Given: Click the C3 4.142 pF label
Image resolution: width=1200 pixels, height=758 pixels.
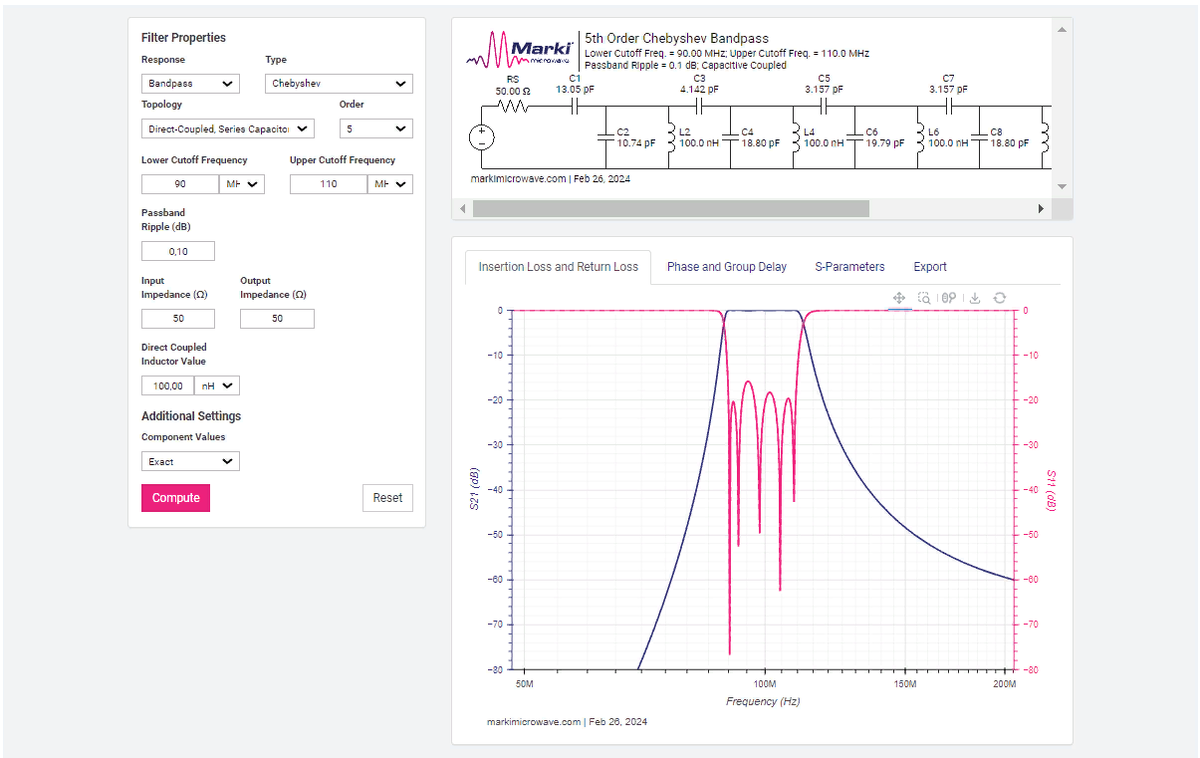Looking at the screenshot, I should tap(699, 83).
